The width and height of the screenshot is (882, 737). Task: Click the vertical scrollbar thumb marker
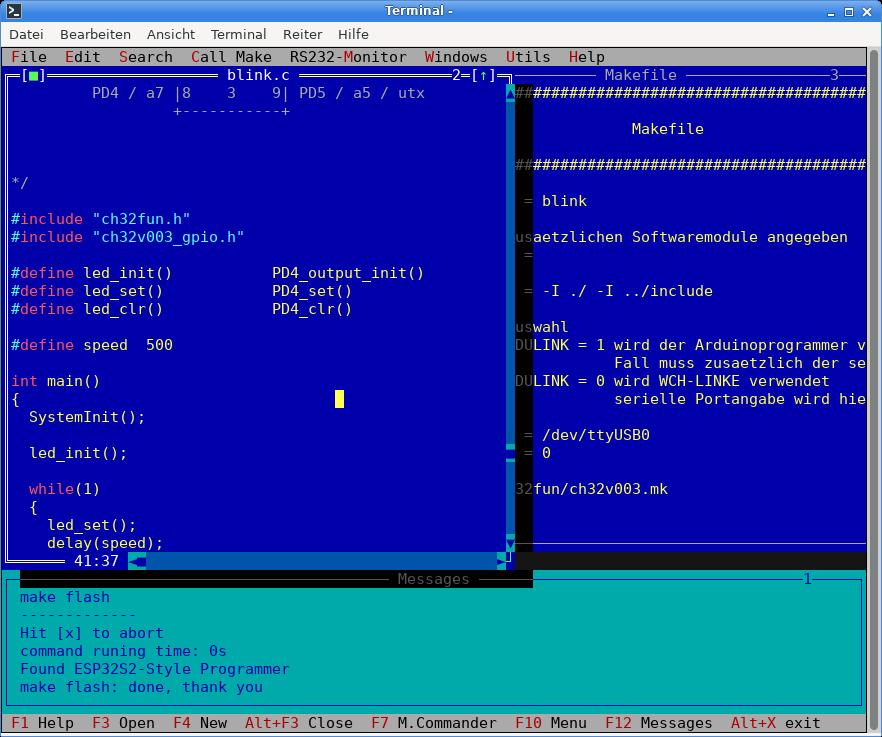pyautogui.click(x=510, y=453)
